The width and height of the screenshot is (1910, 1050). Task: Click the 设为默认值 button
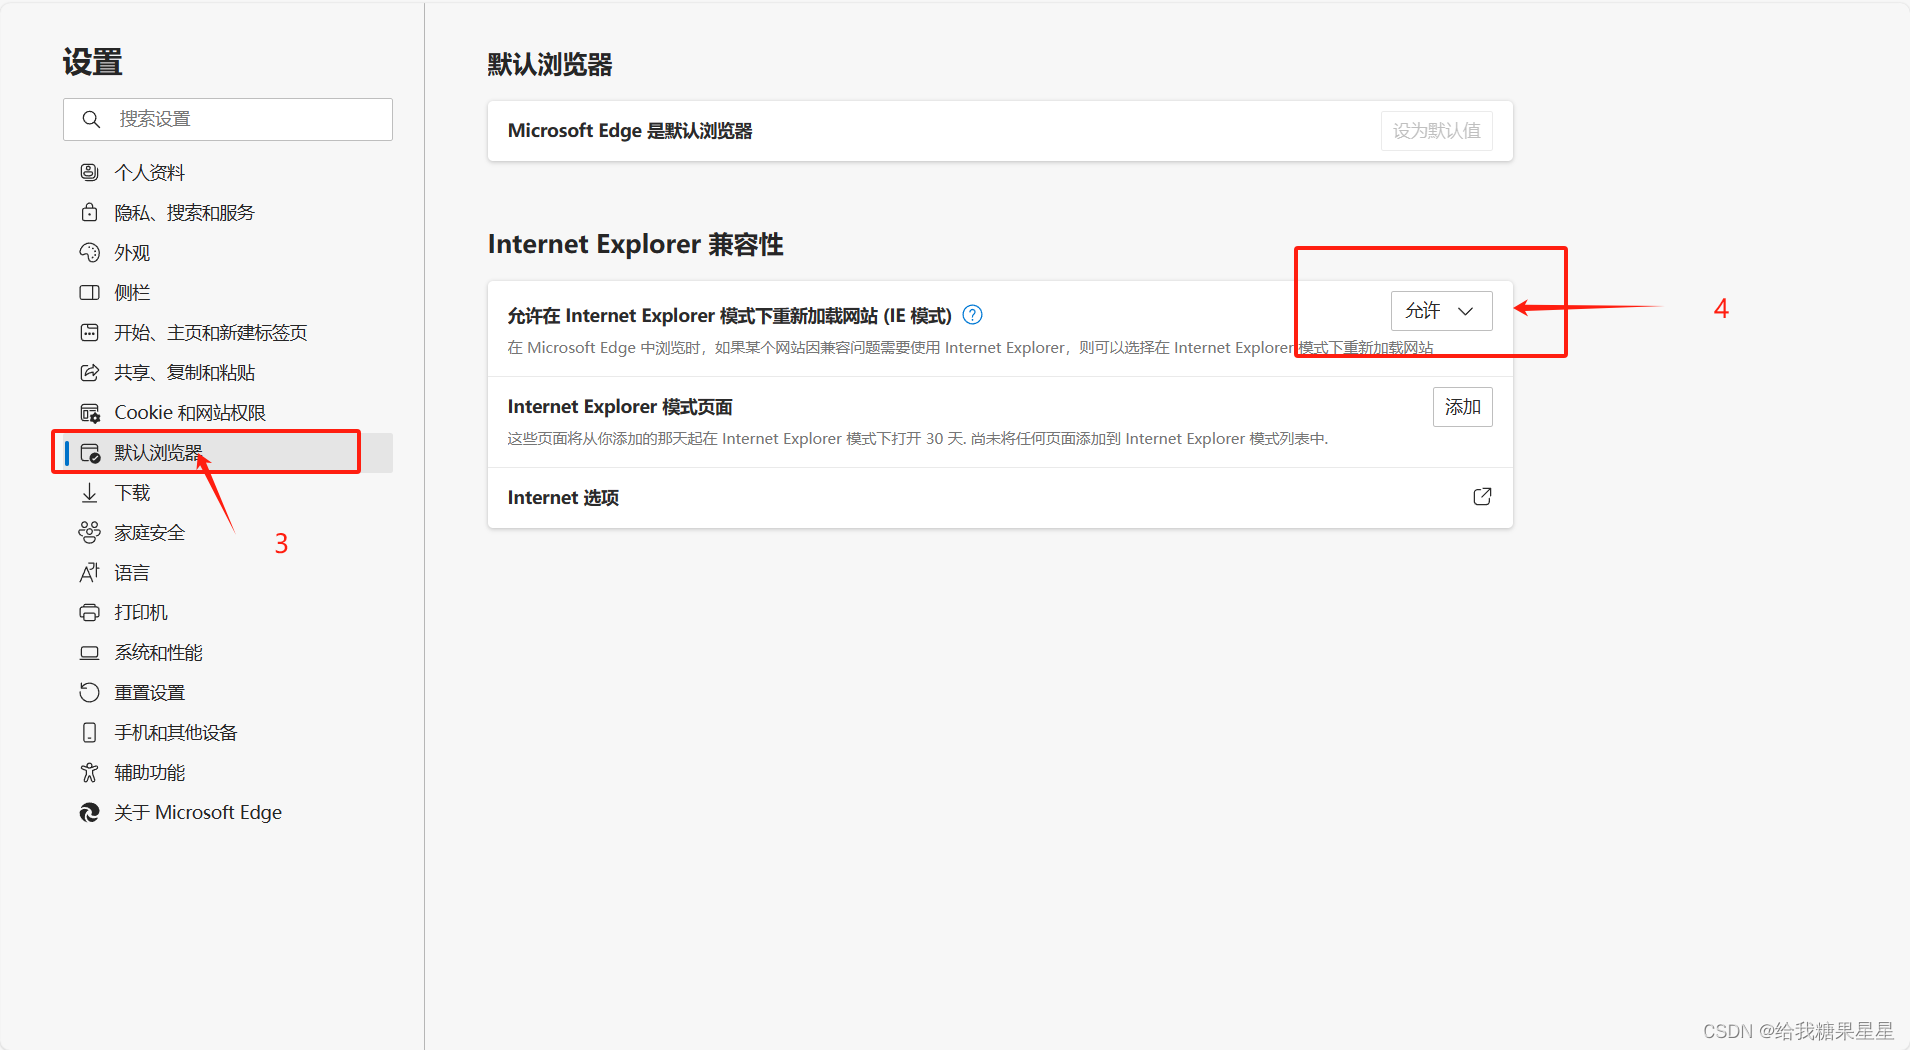point(1436,131)
